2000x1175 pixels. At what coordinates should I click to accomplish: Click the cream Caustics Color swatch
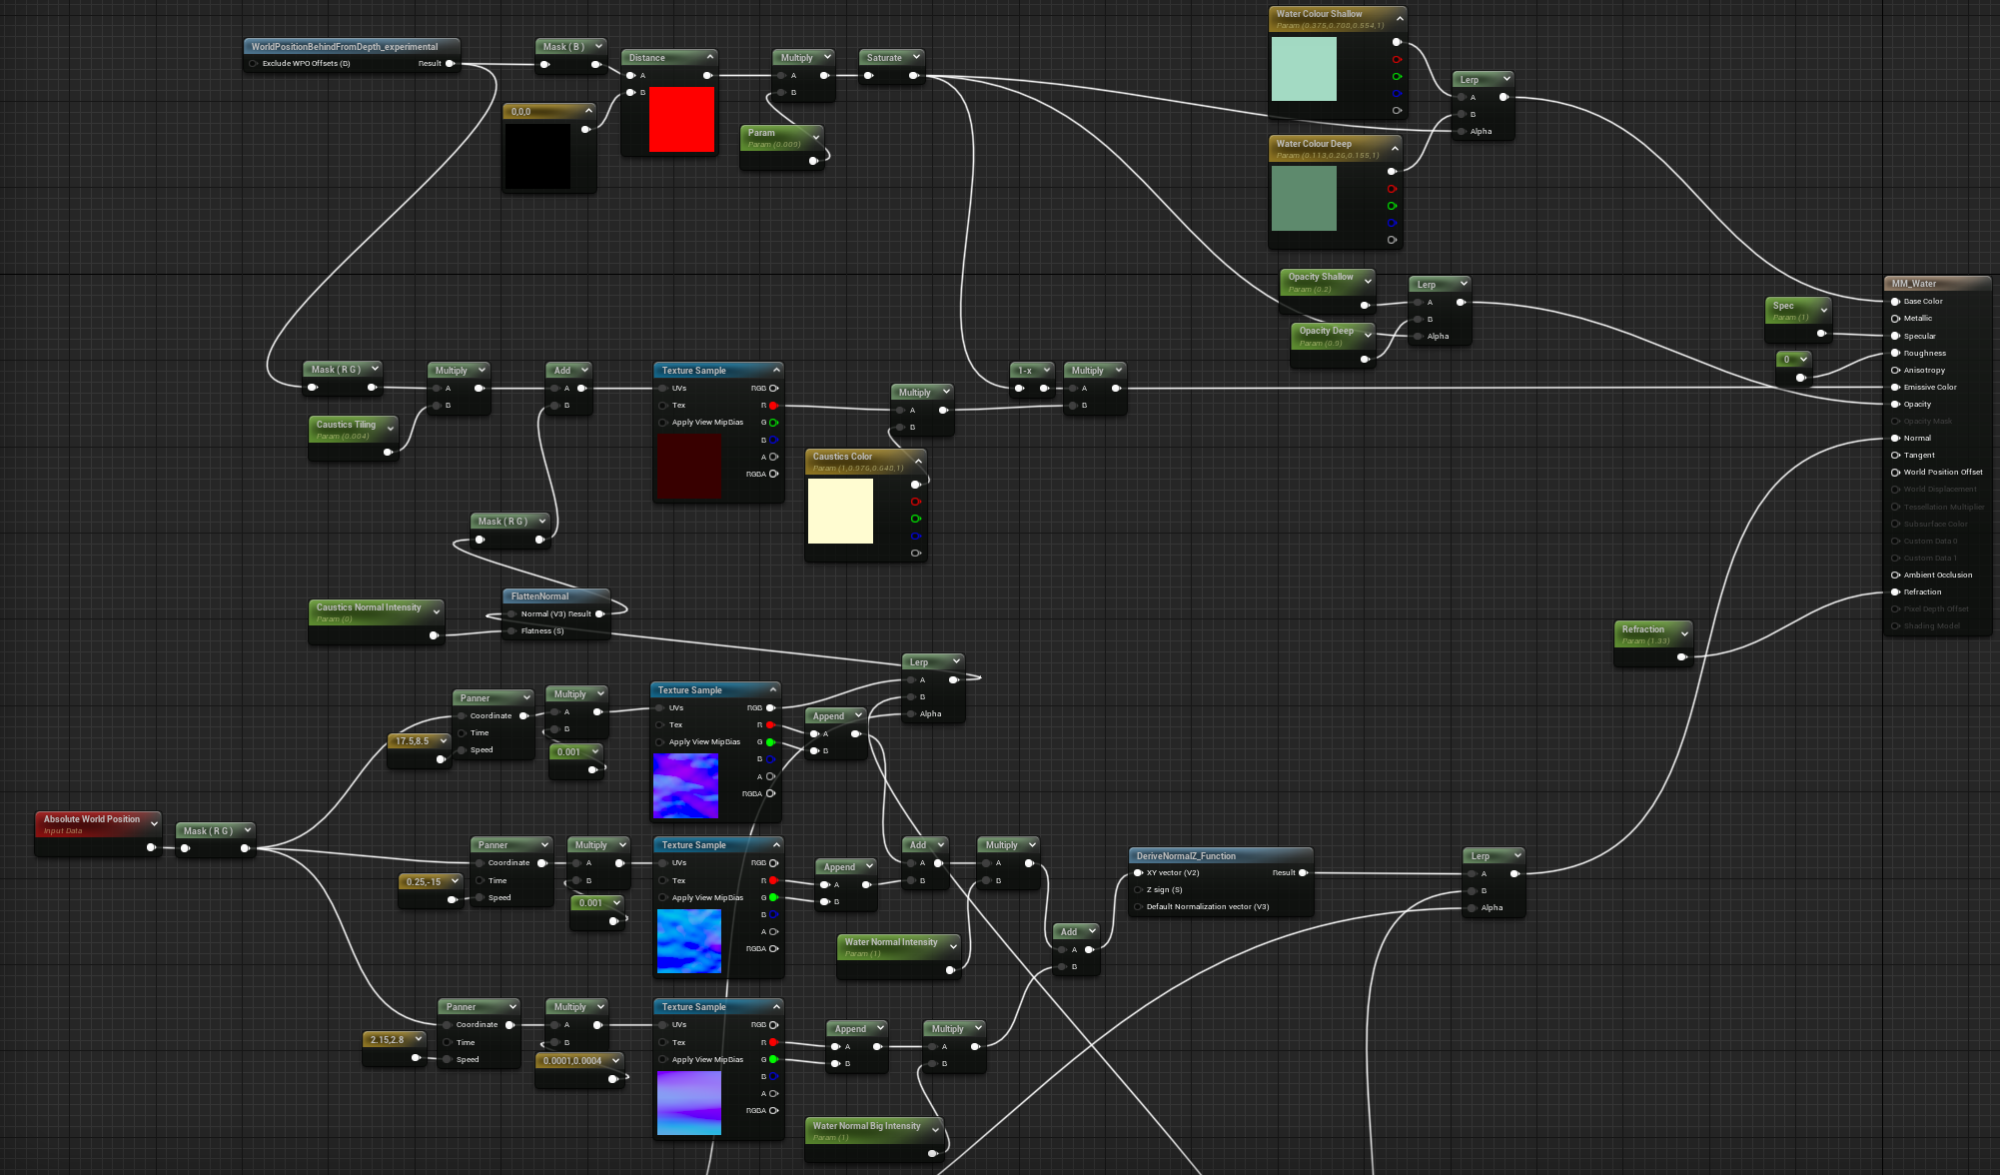(x=840, y=511)
